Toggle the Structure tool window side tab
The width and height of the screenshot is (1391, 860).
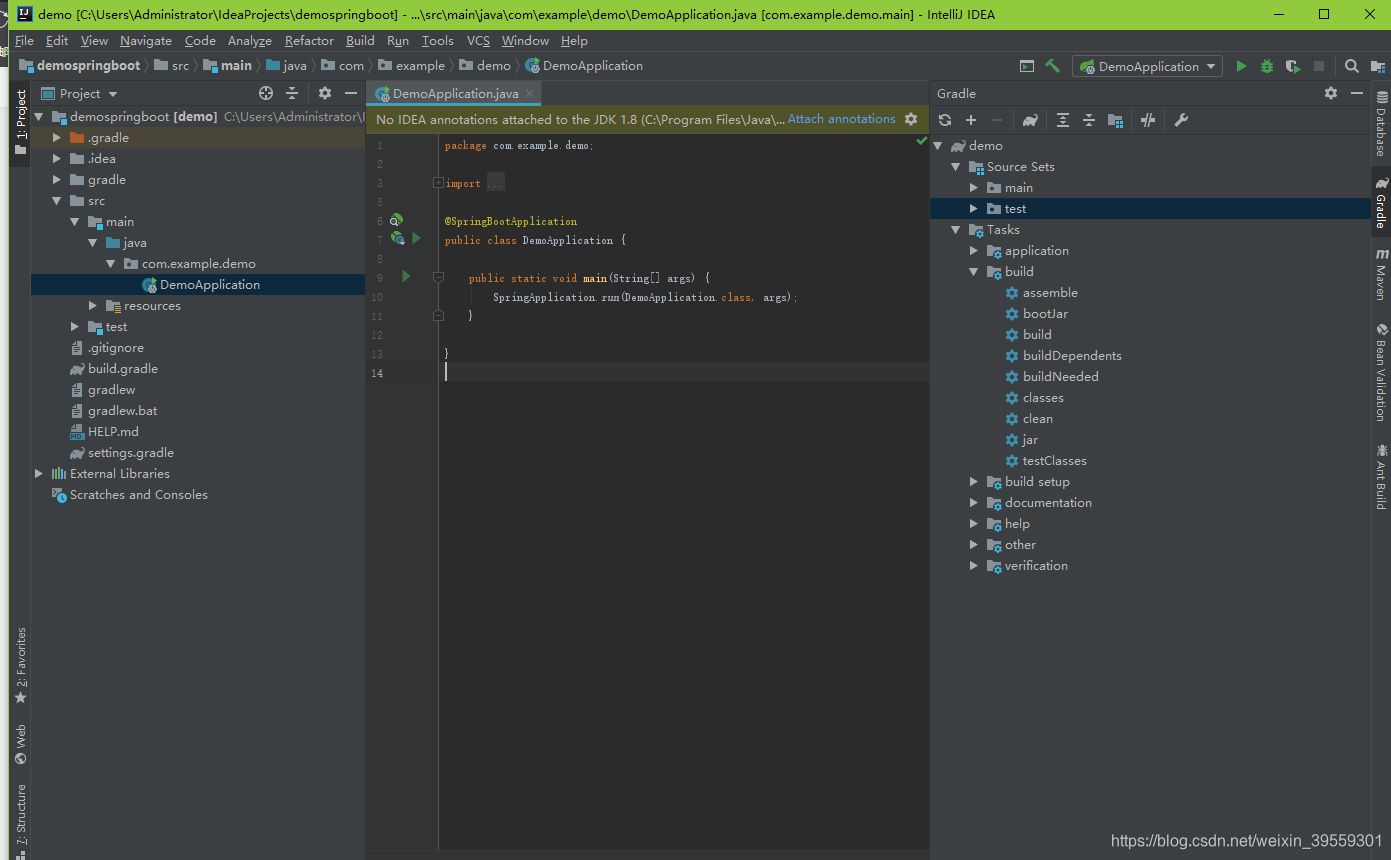click(x=20, y=820)
